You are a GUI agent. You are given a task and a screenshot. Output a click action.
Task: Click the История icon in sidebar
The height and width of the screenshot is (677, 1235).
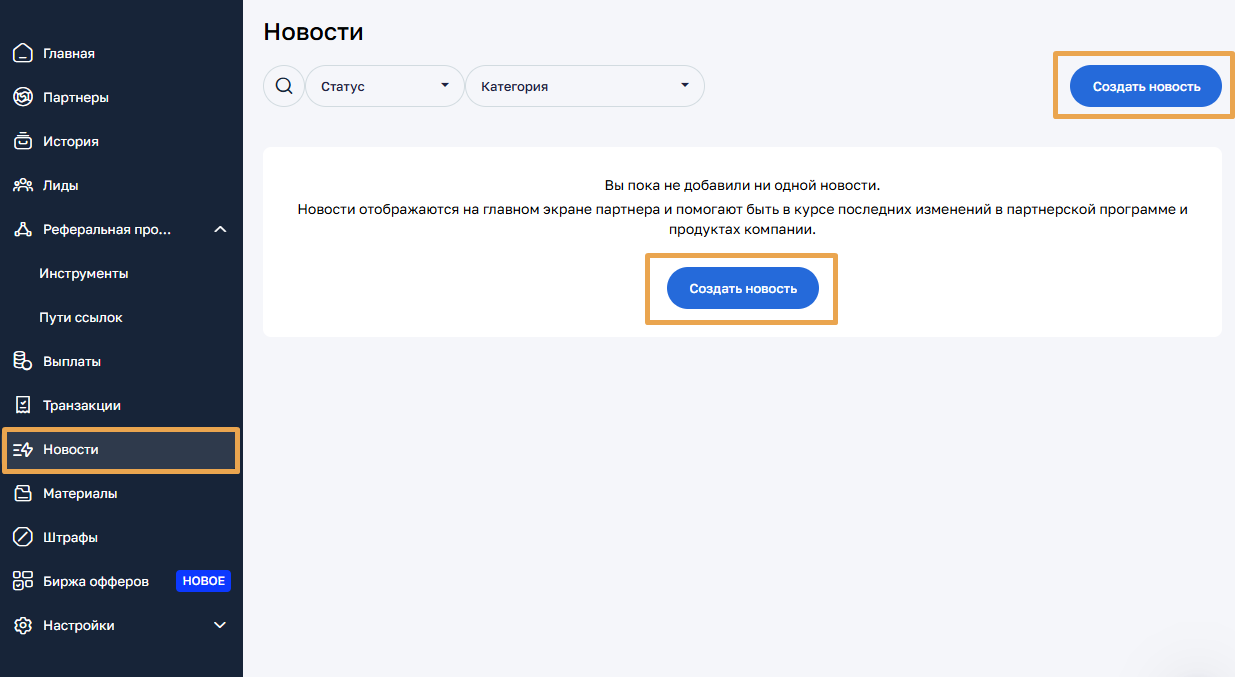coord(23,142)
